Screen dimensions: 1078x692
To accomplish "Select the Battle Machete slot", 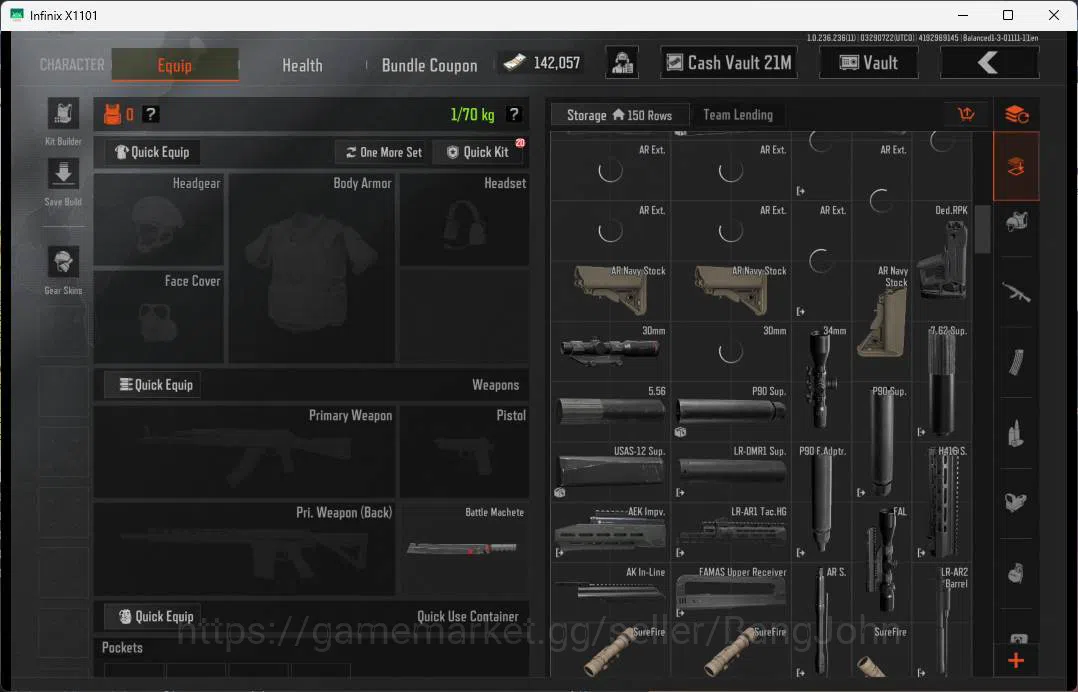I will coord(464,550).
